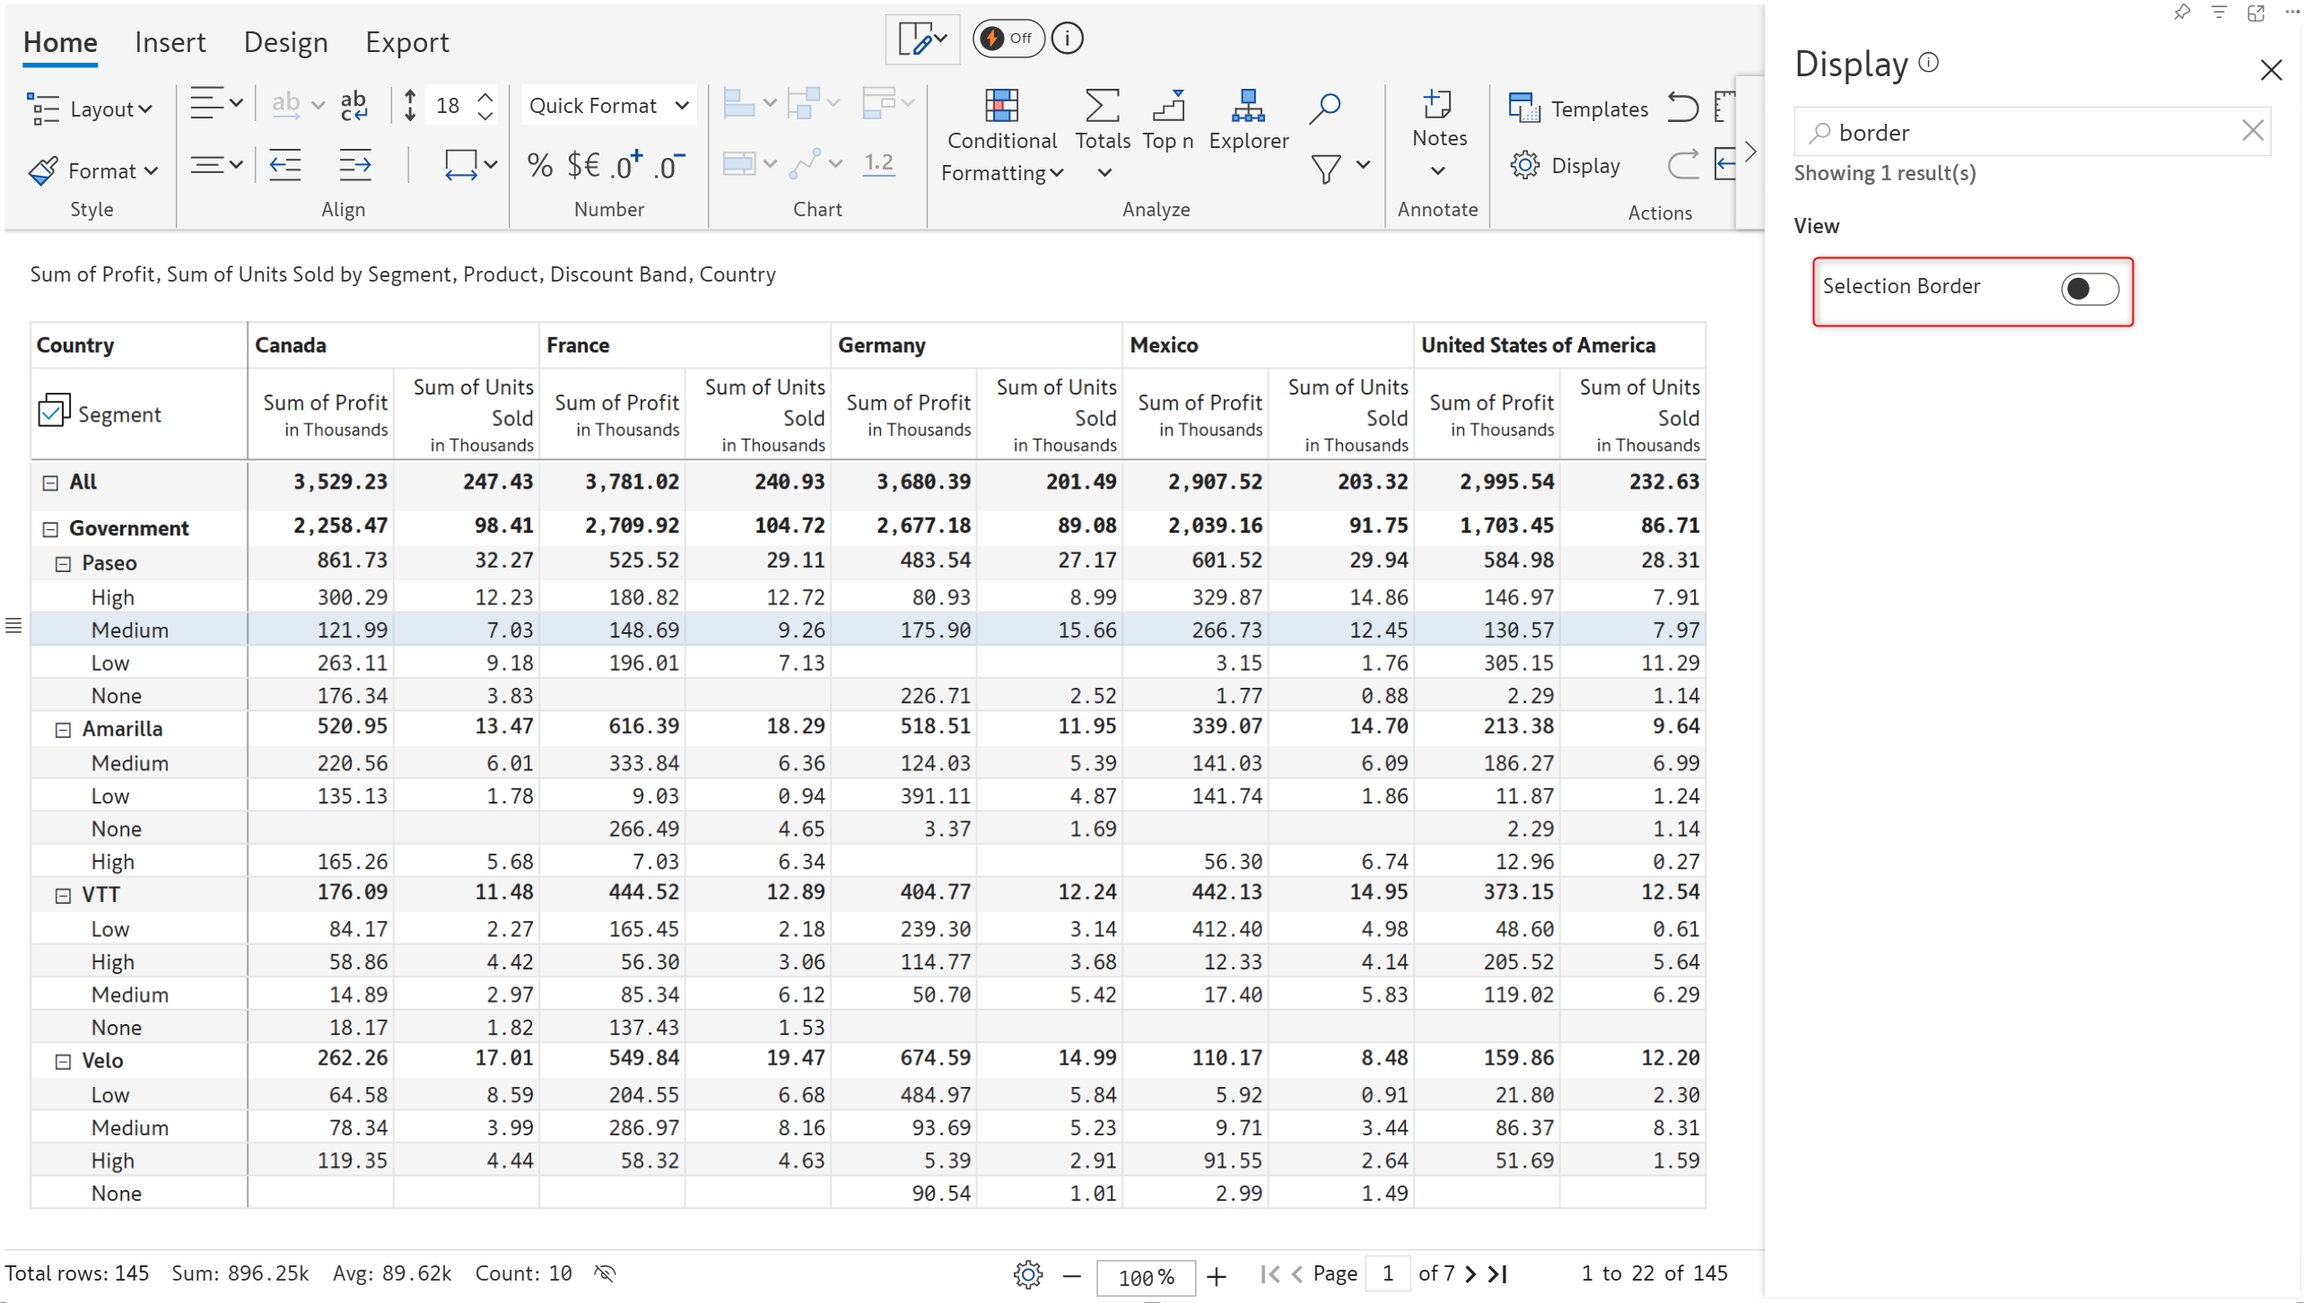
Task: Increase decimal places icon
Action: coord(627,165)
